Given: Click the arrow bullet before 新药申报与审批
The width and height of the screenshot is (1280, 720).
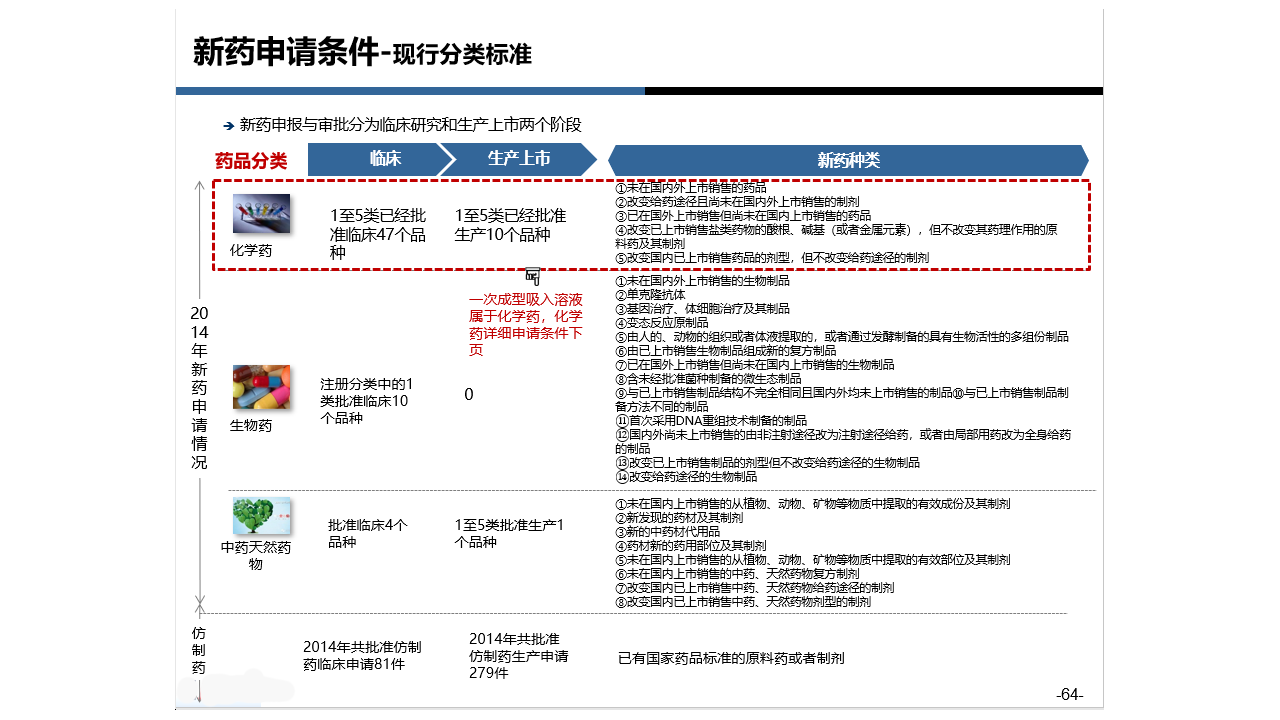Looking at the screenshot, I should point(228,126).
